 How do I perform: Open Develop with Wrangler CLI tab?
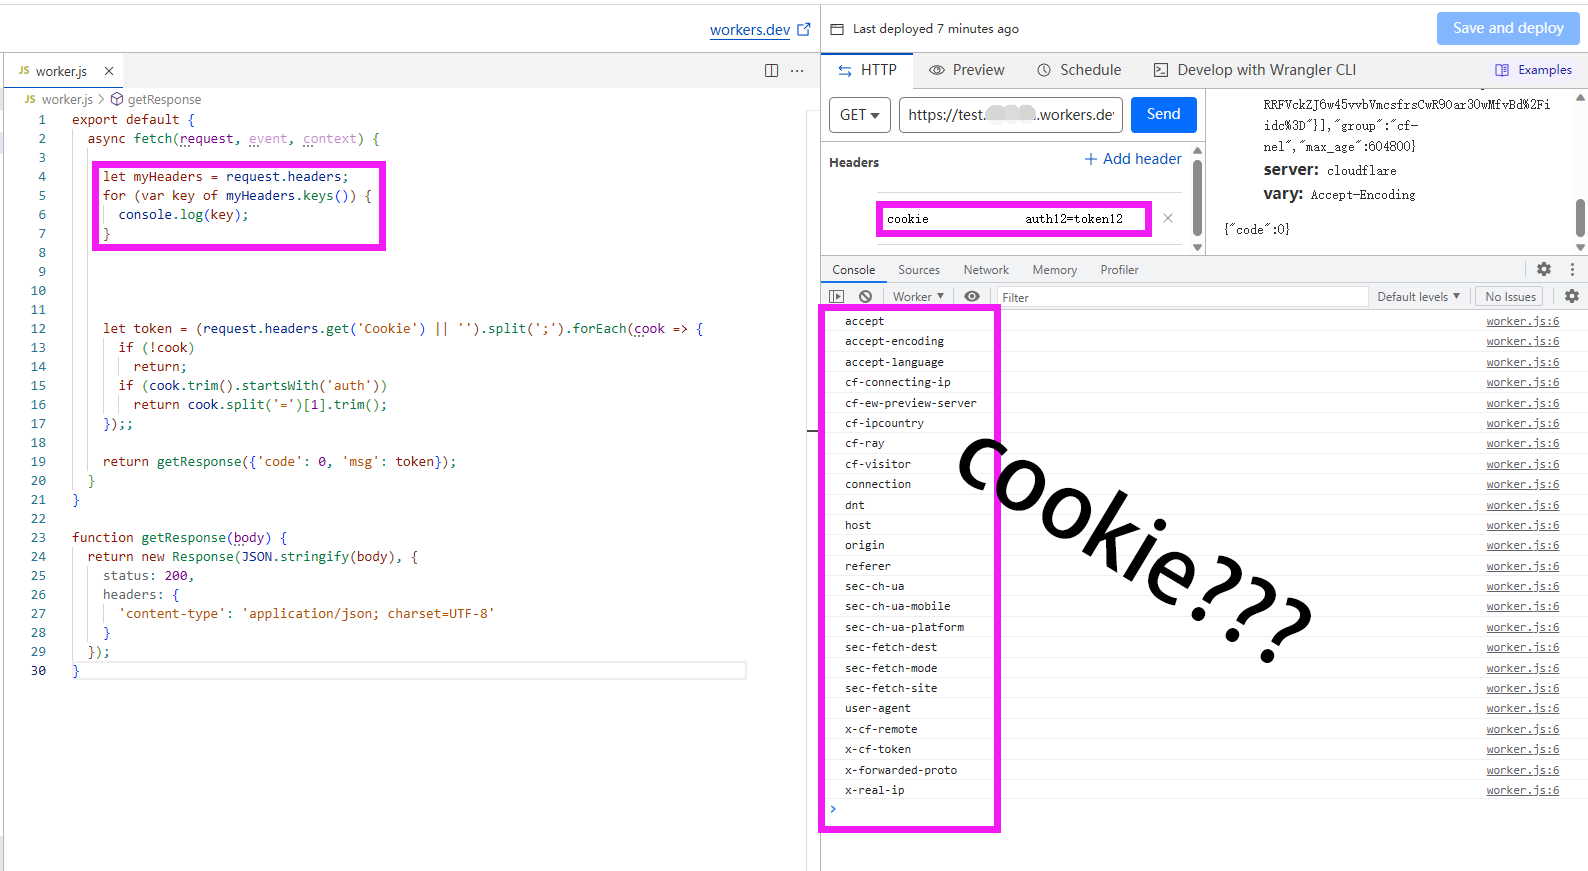[x=1255, y=70]
